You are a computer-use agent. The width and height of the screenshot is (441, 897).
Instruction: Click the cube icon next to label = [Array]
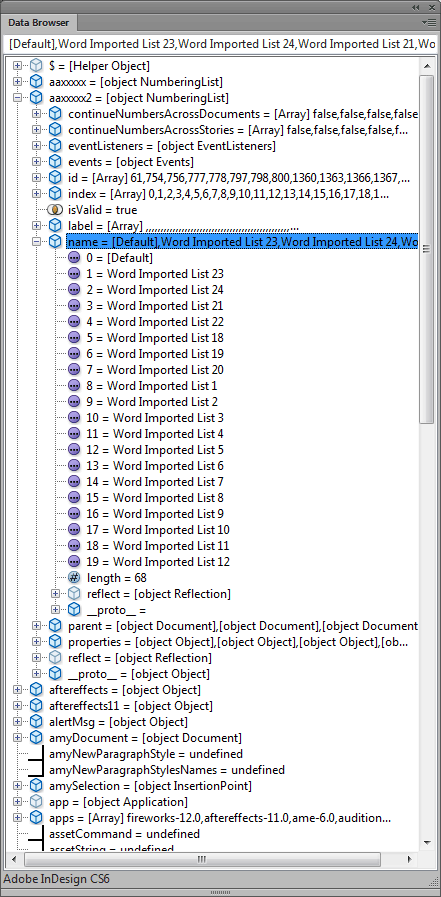(x=55, y=226)
